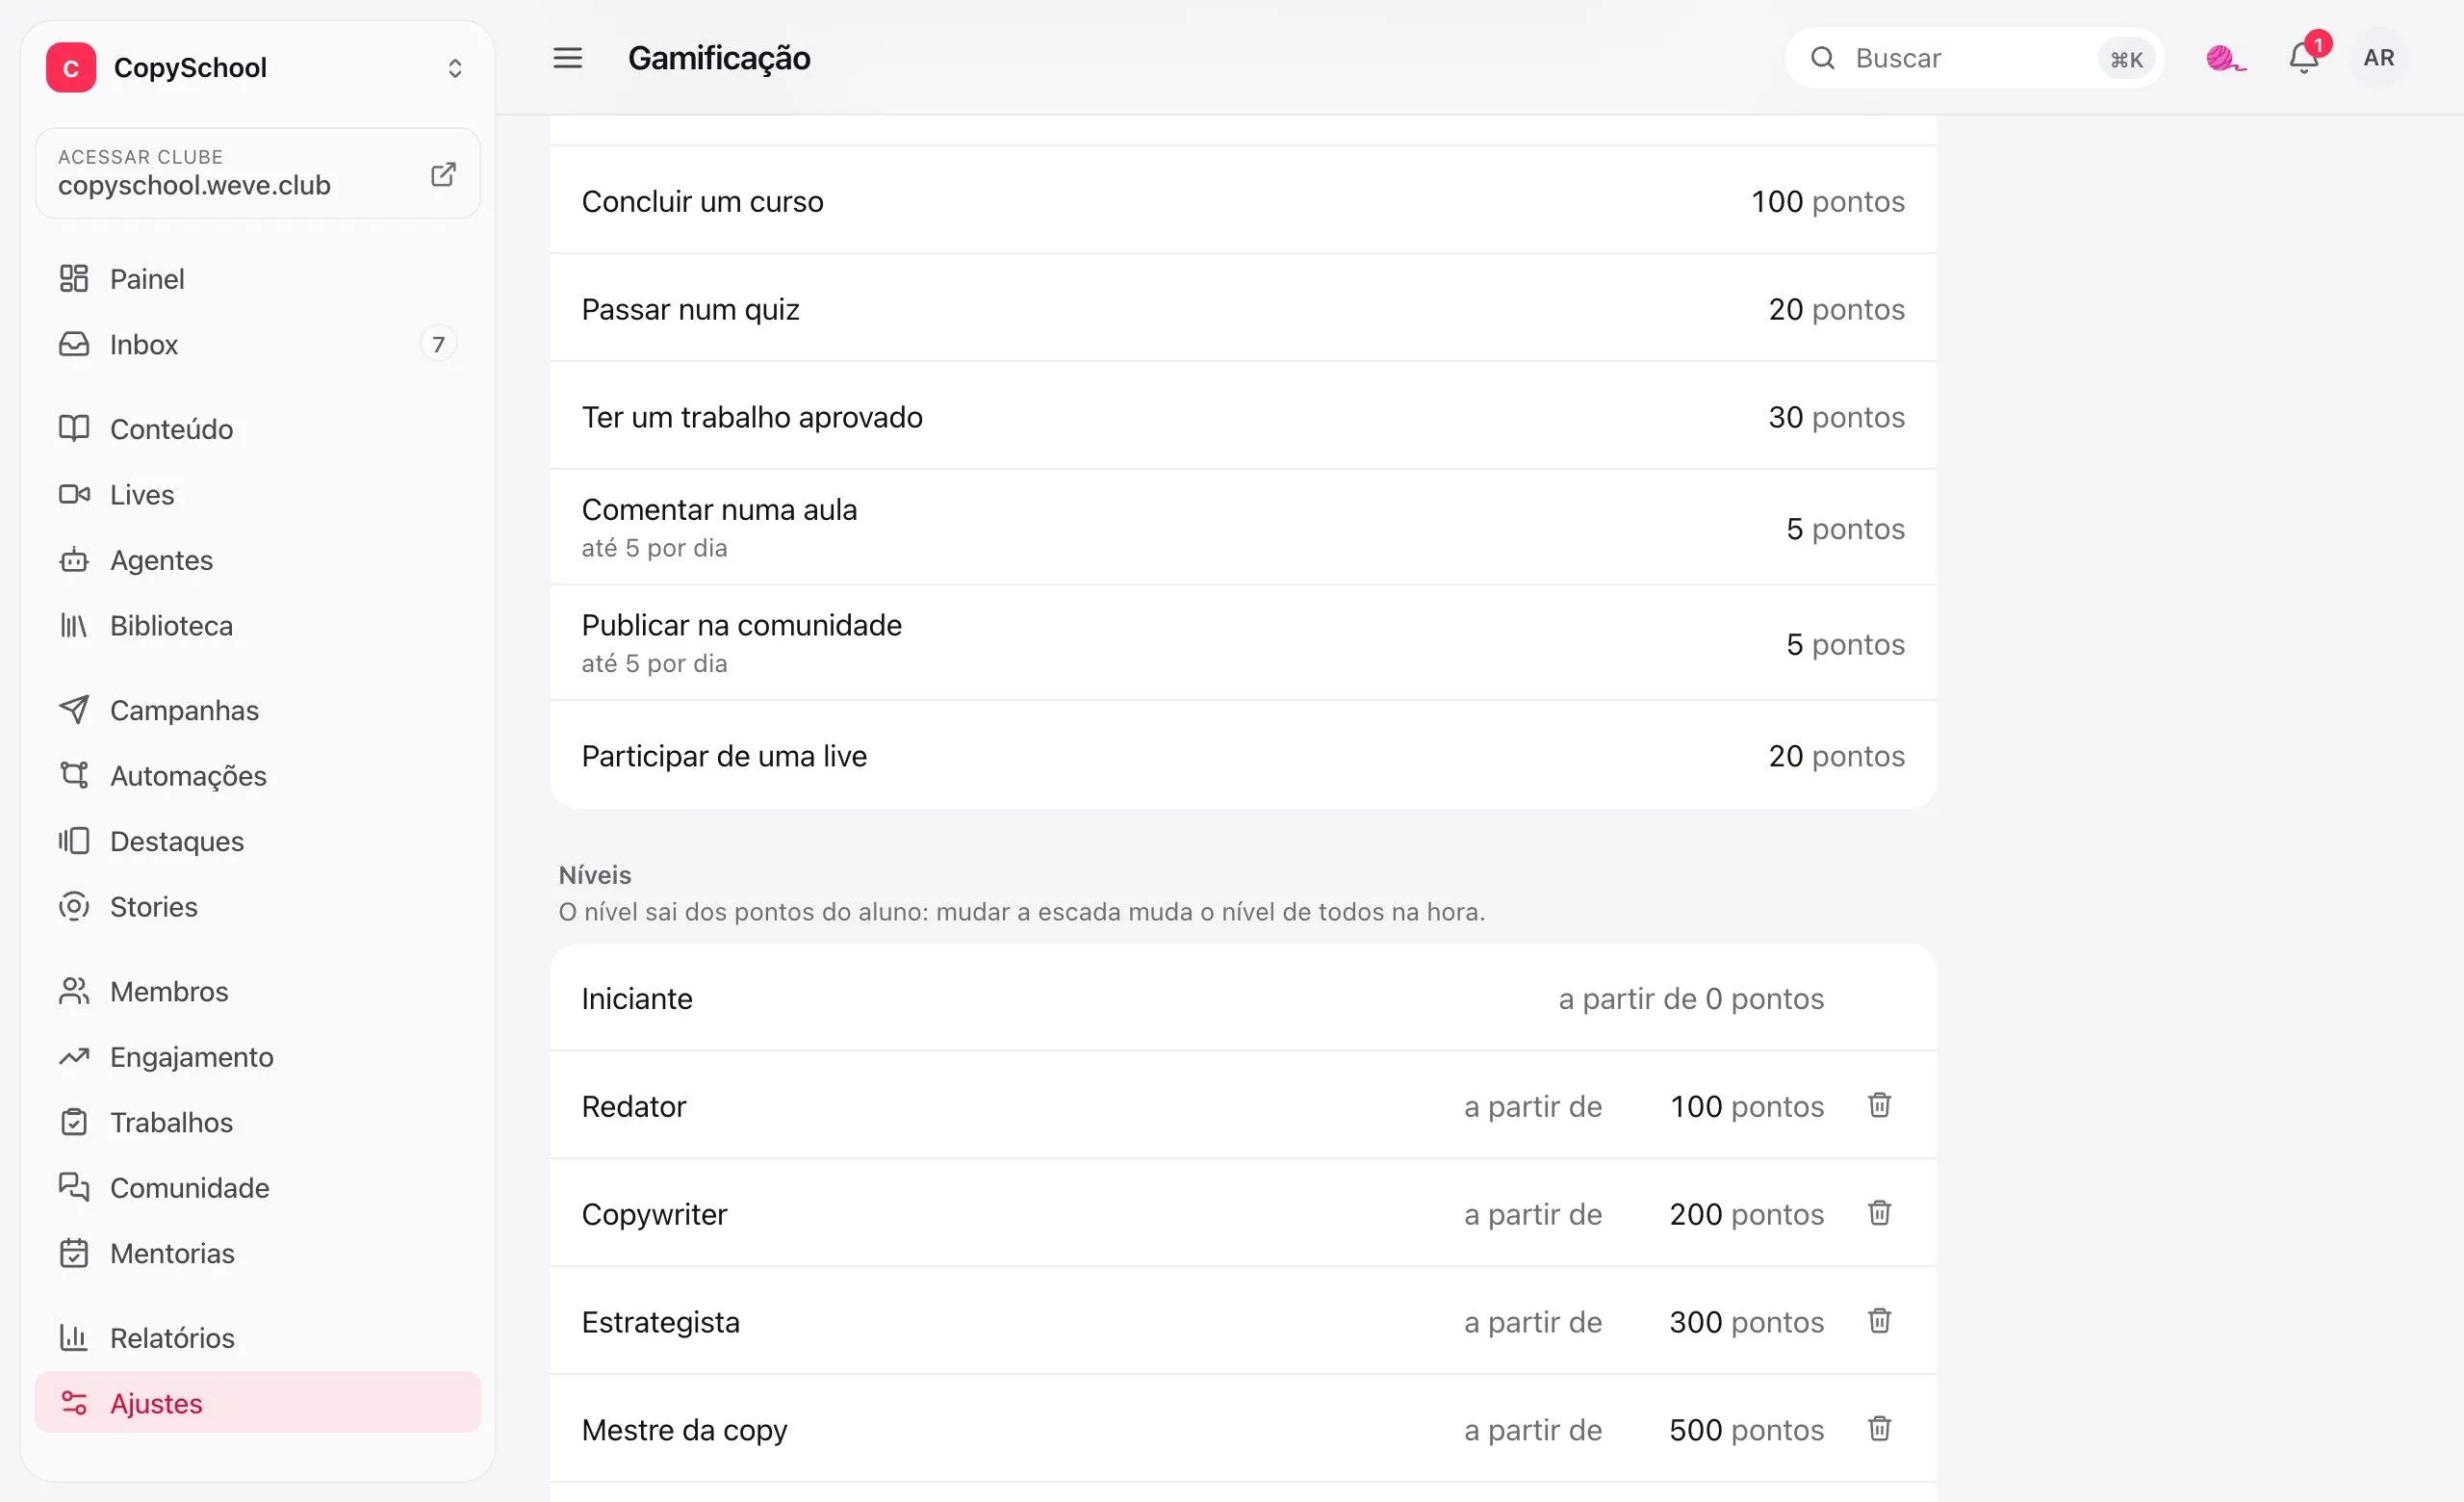Image resolution: width=2464 pixels, height=1502 pixels.
Task: Open Inbox in the sidebar
Action: click(257, 344)
